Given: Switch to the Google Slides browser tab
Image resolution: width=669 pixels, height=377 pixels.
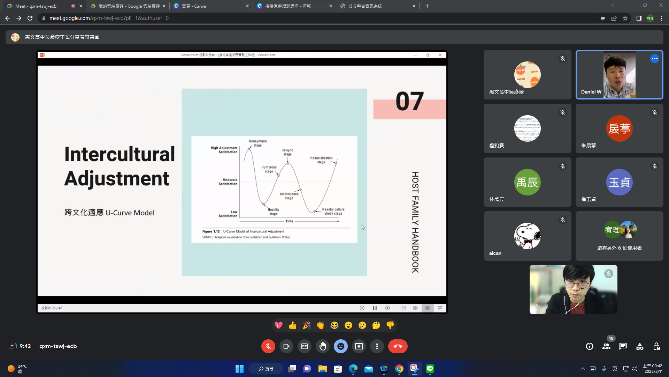Looking at the screenshot, I should pyautogui.click(x=128, y=6).
